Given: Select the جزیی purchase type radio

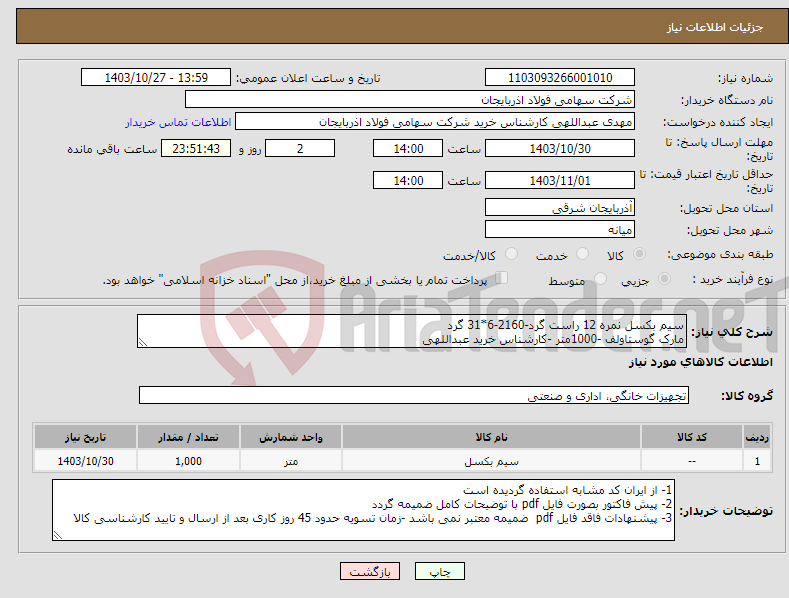Looking at the screenshot, I should (664, 279).
